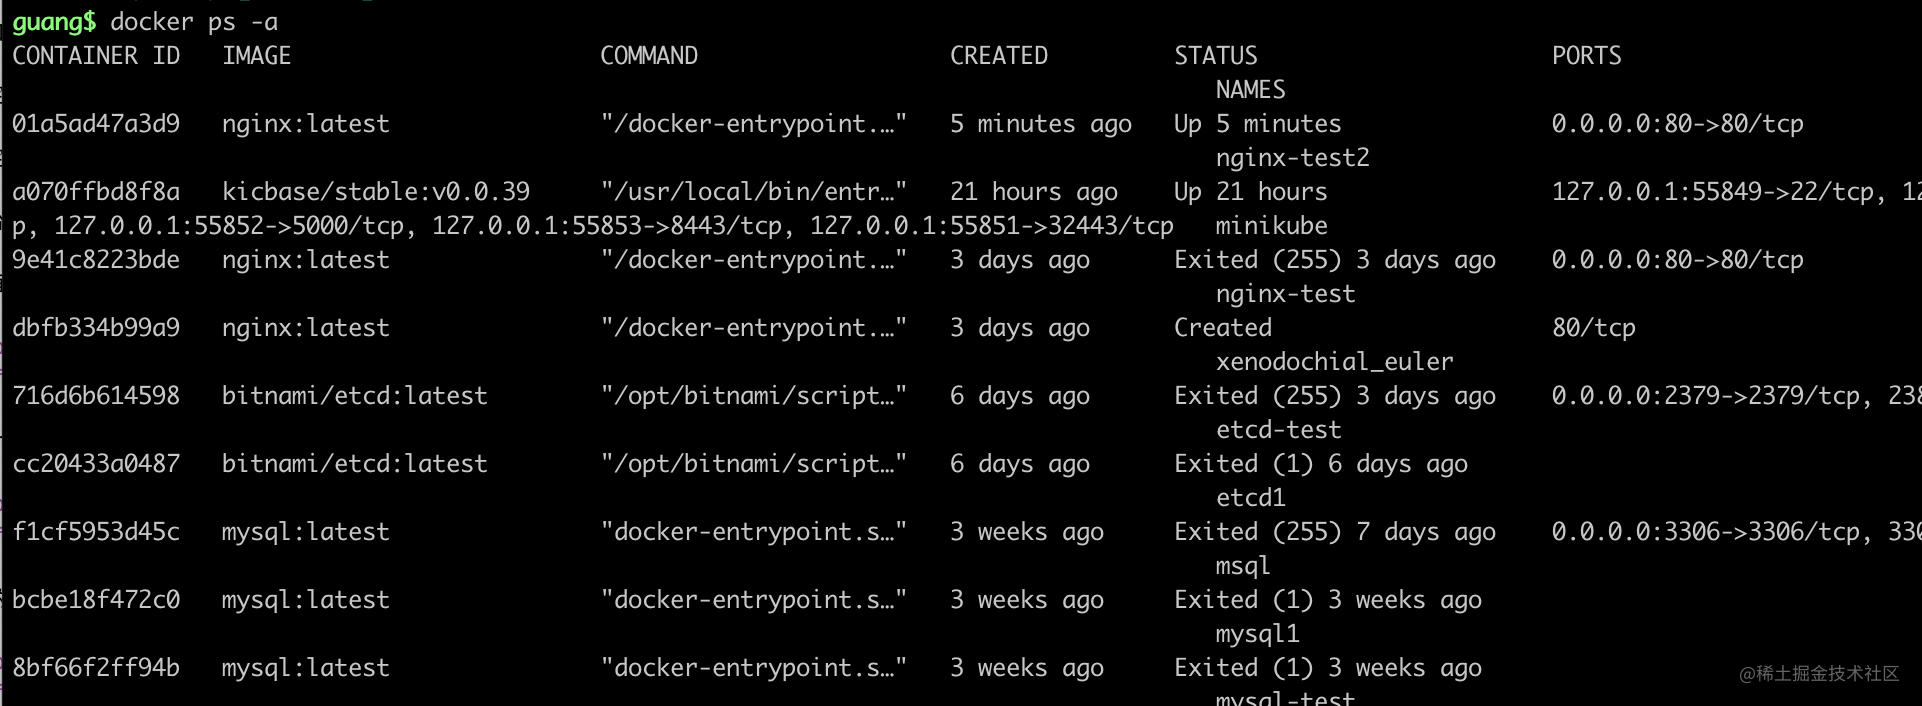The width and height of the screenshot is (1922, 706).
Task: Click the STATUS column header
Action: [x=1215, y=56]
